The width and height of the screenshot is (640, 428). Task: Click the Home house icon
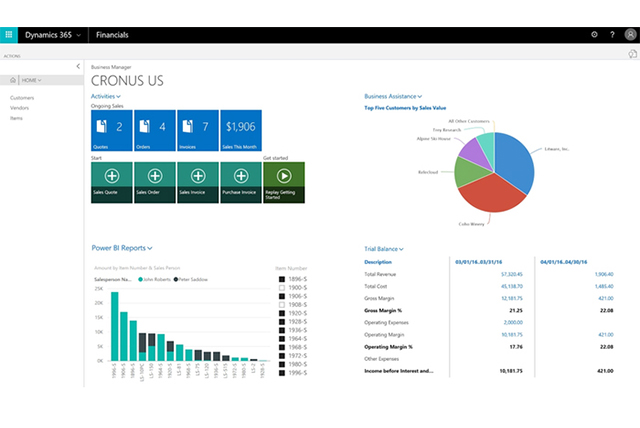click(x=13, y=80)
